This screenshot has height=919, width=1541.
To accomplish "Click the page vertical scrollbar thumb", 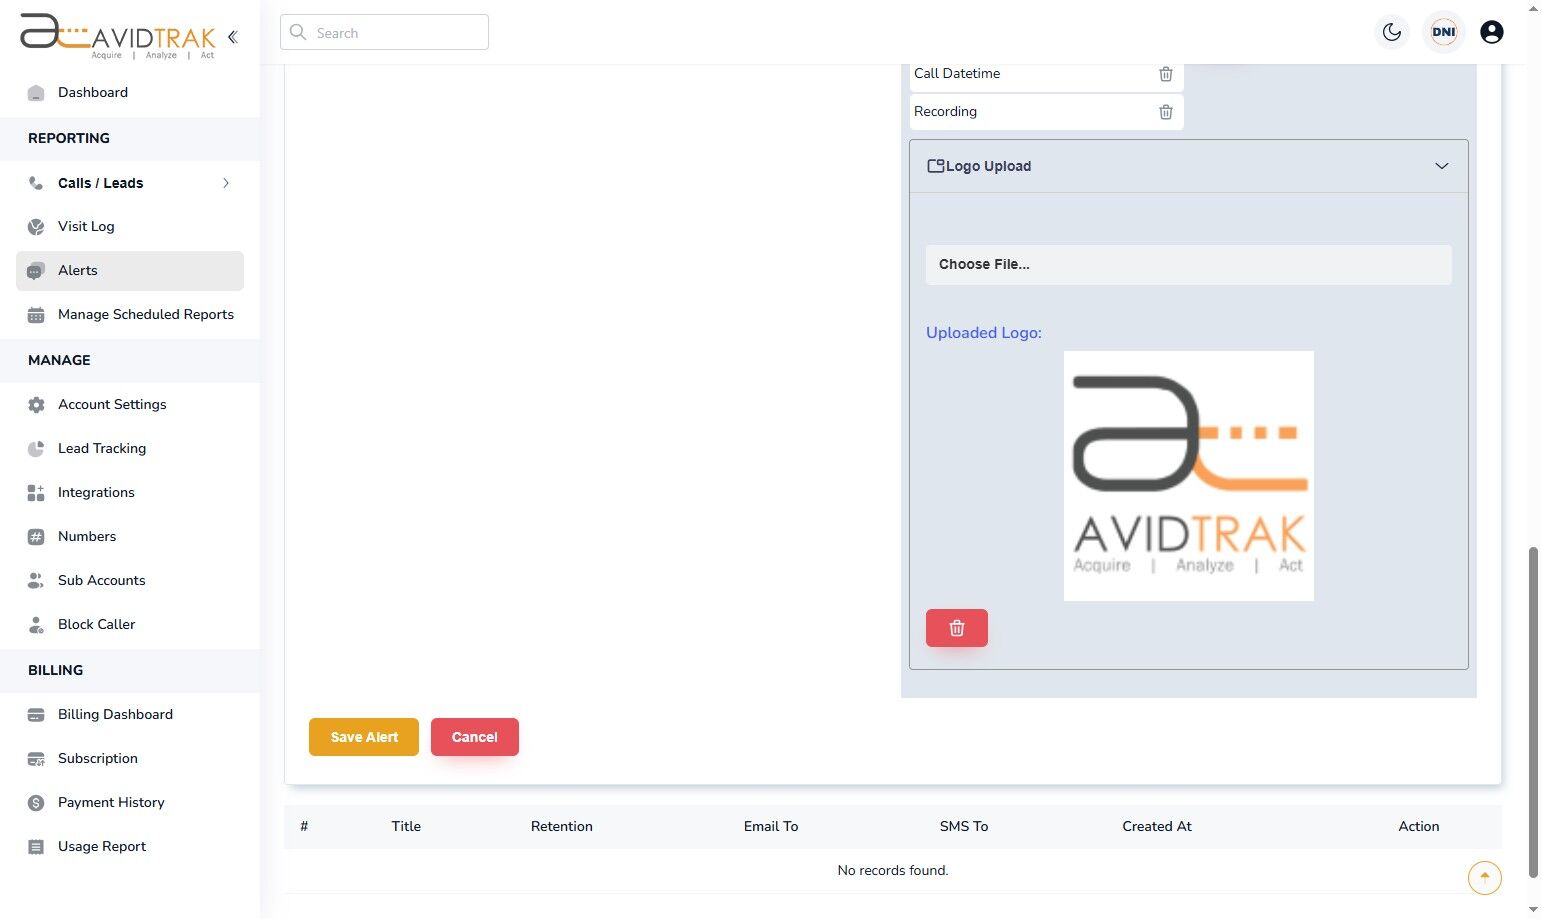I will (x=1533, y=712).
